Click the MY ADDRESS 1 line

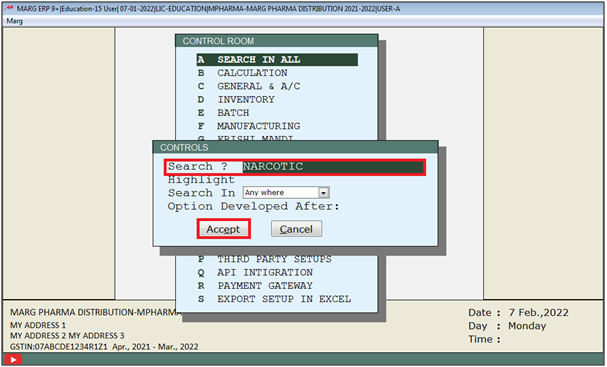click(x=38, y=325)
